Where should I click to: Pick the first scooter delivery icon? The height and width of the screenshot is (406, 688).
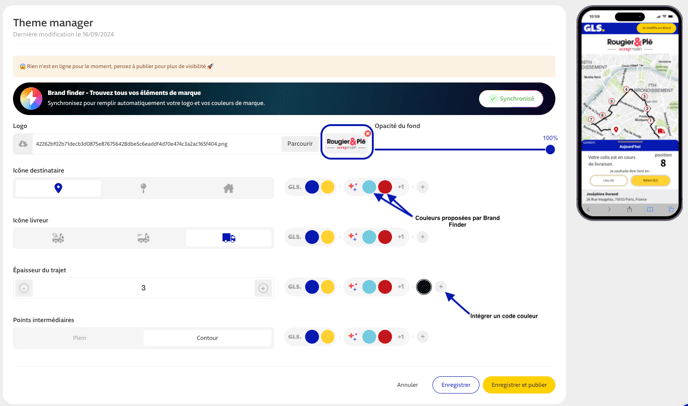click(x=58, y=238)
